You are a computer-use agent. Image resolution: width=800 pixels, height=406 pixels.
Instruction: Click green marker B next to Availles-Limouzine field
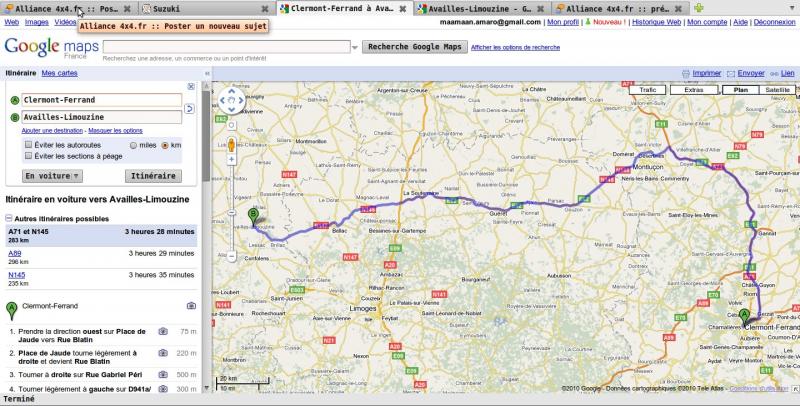tap(15, 117)
